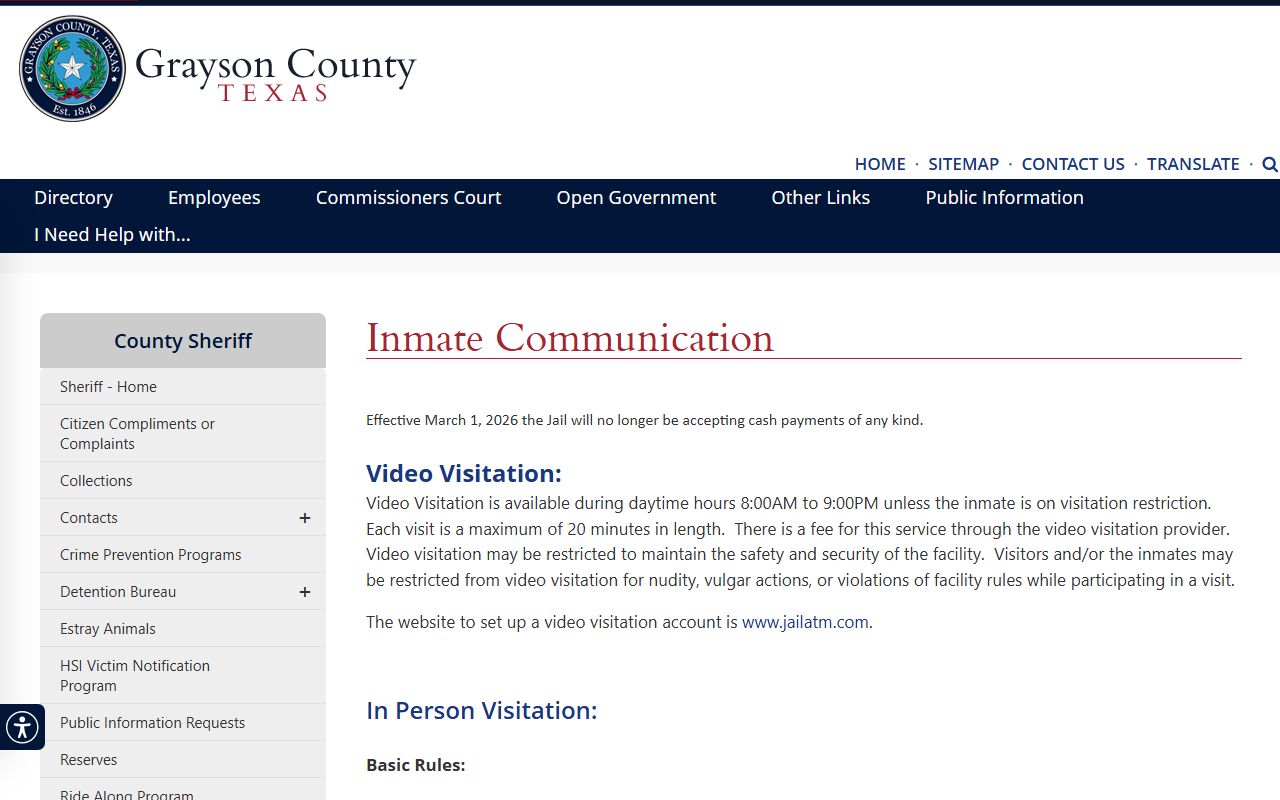Open Crime Prevention Programs page

[x=183, y=555]
